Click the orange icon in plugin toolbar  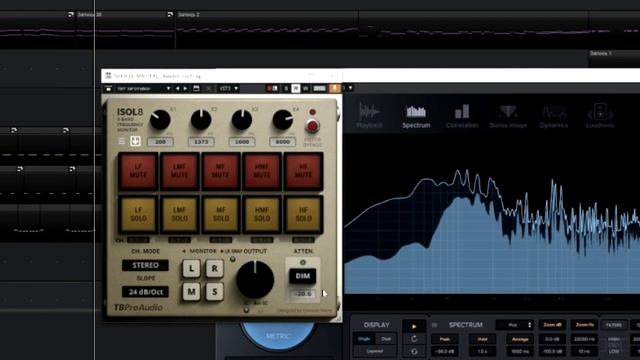click(335, 89)
